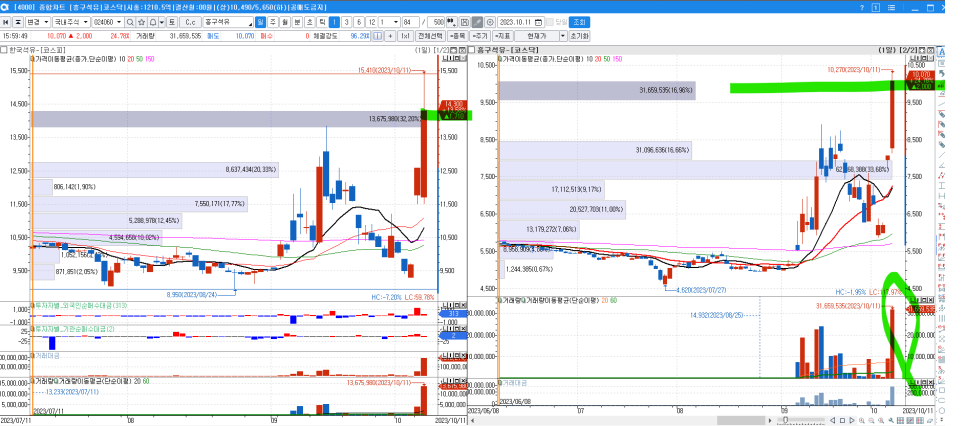Click the round target settings icon
The image size is (966, 426).
click(490, 22)
